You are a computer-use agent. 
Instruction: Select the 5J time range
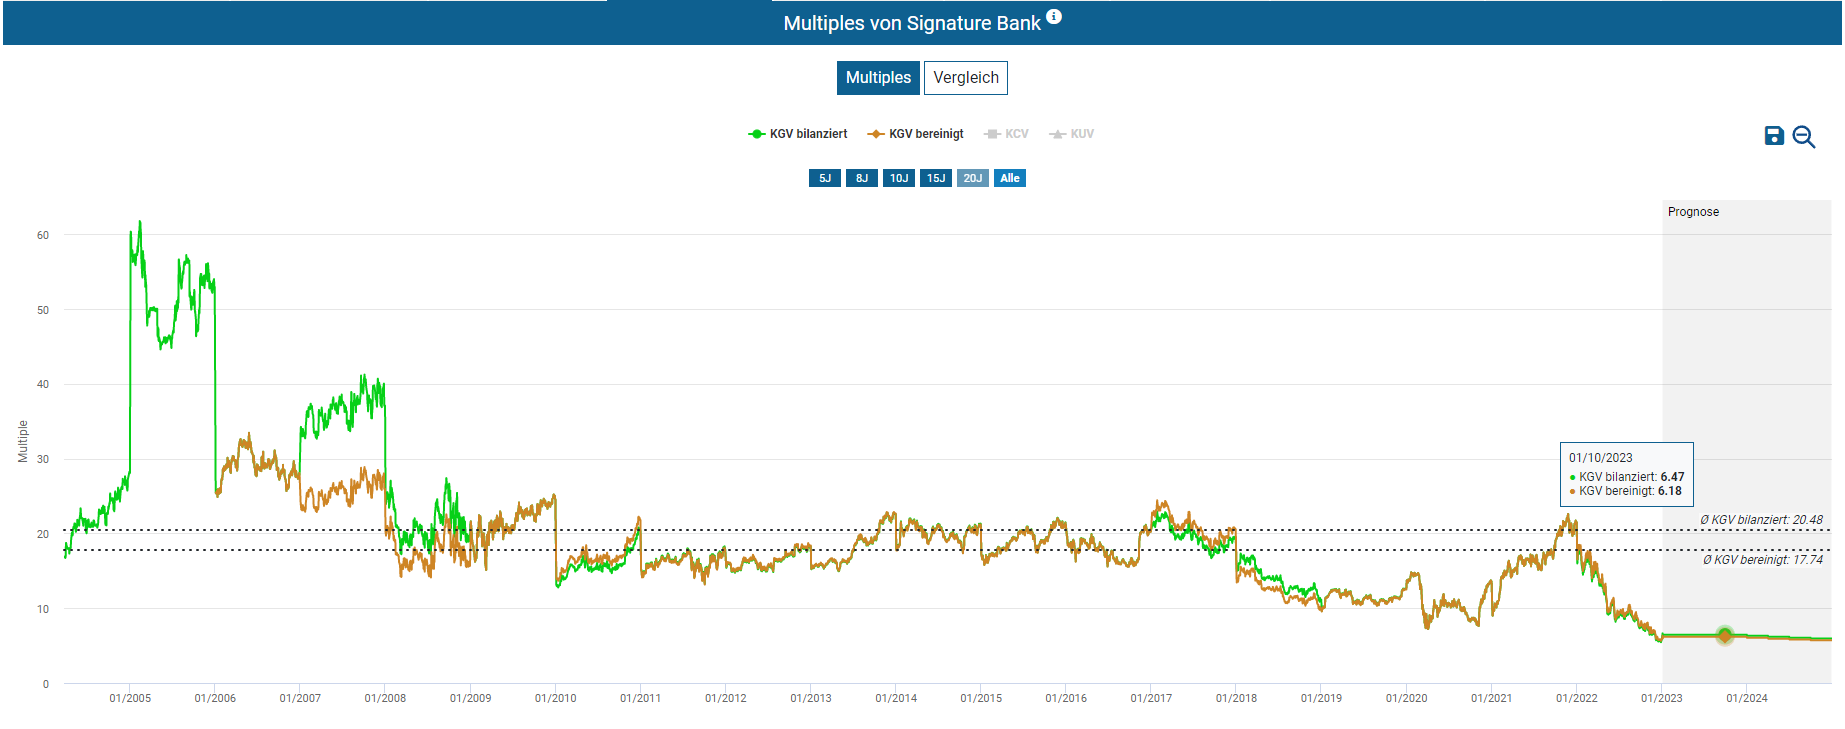[825, 178]
